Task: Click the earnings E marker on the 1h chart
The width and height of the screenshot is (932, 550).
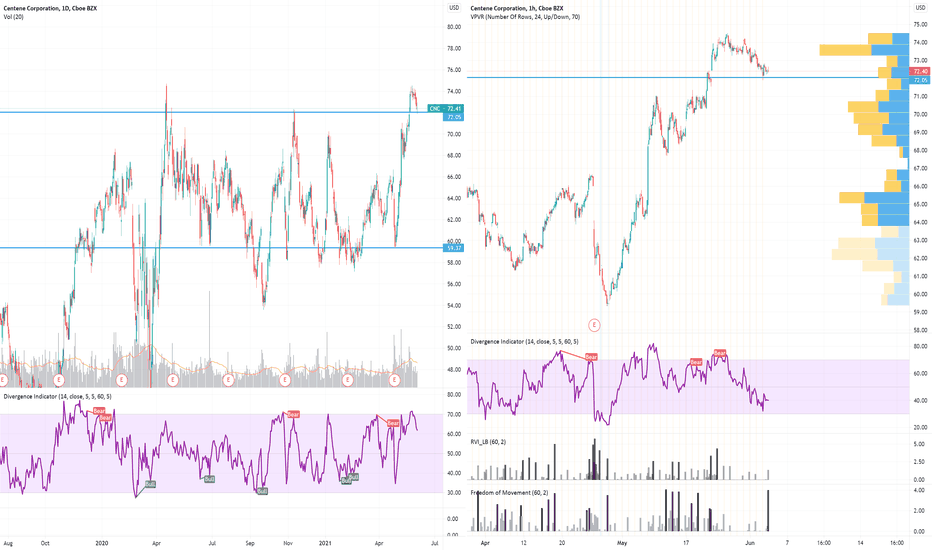Action: click(593, 325)
